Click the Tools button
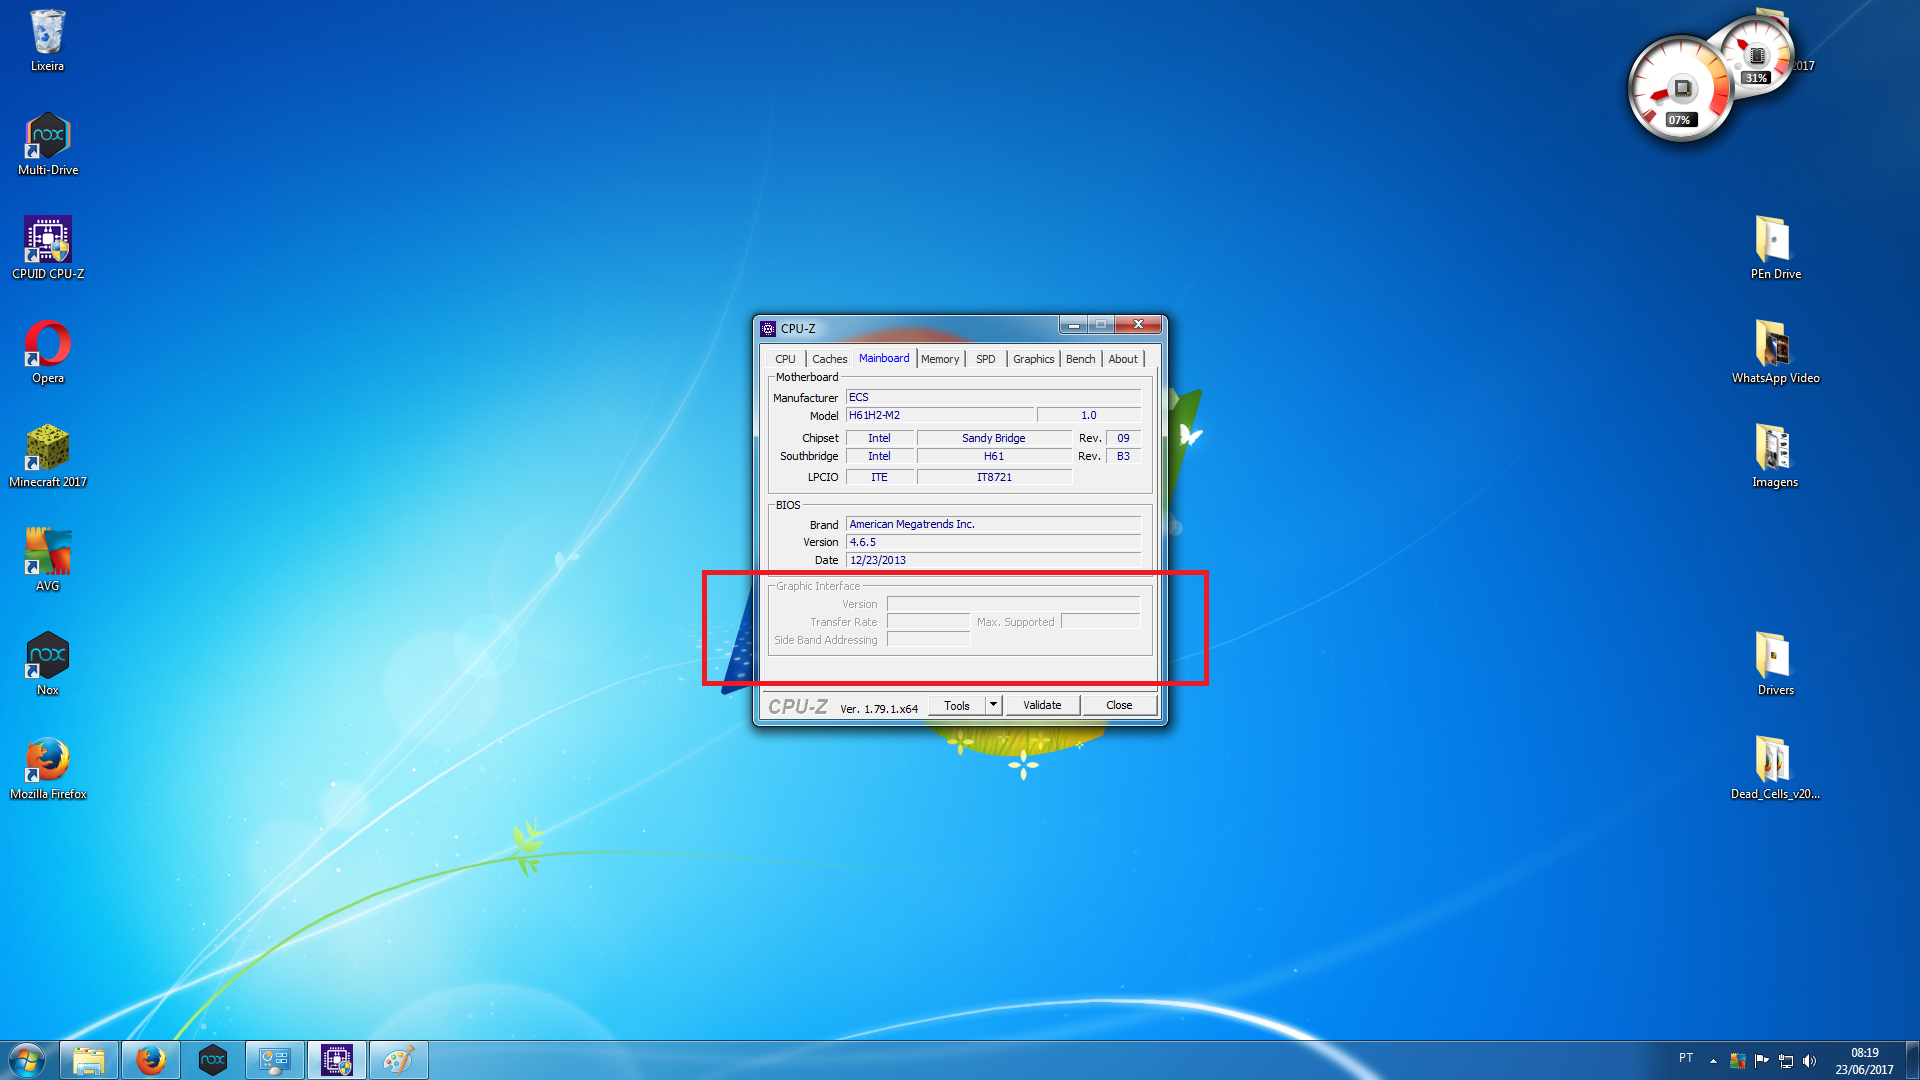Screen dimensions: 1920x1080 pyautogui.click(x=957, y=705)
